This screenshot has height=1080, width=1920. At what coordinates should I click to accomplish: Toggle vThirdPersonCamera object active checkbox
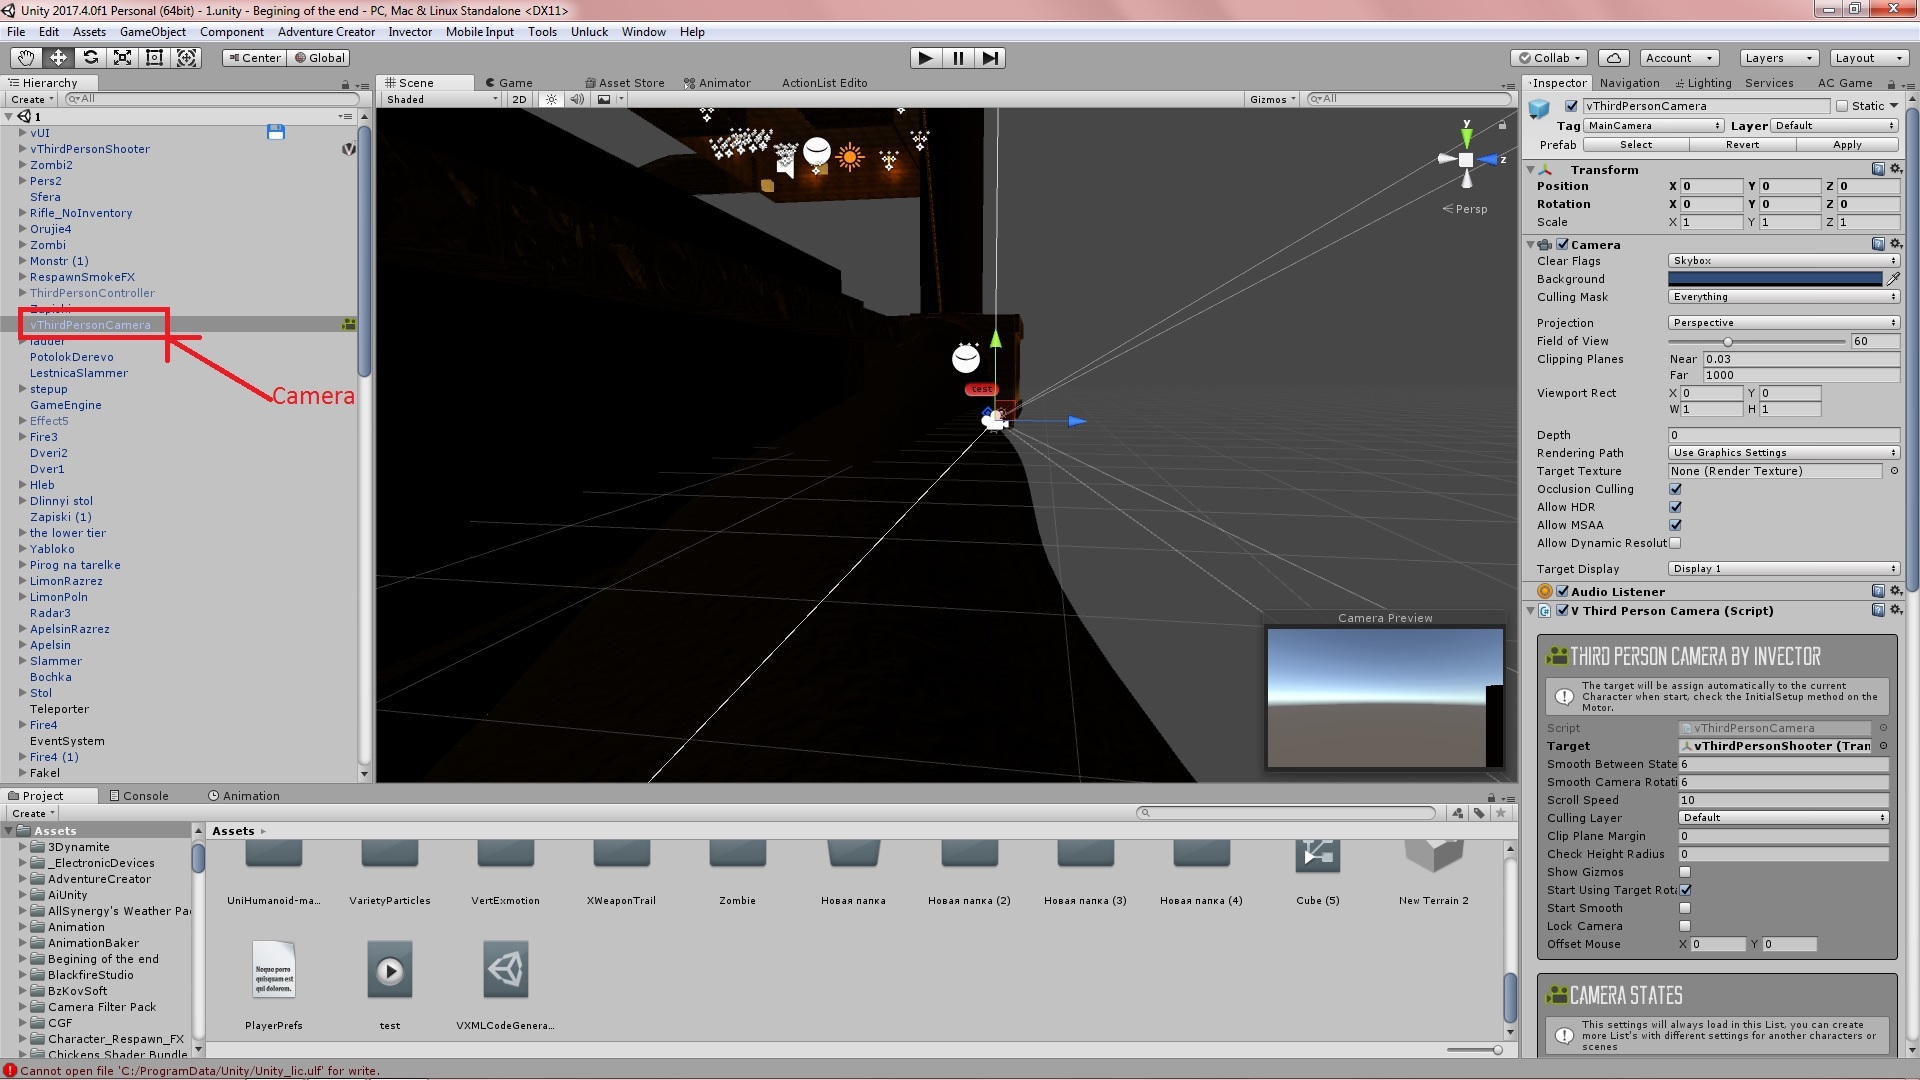point(1571,106)
